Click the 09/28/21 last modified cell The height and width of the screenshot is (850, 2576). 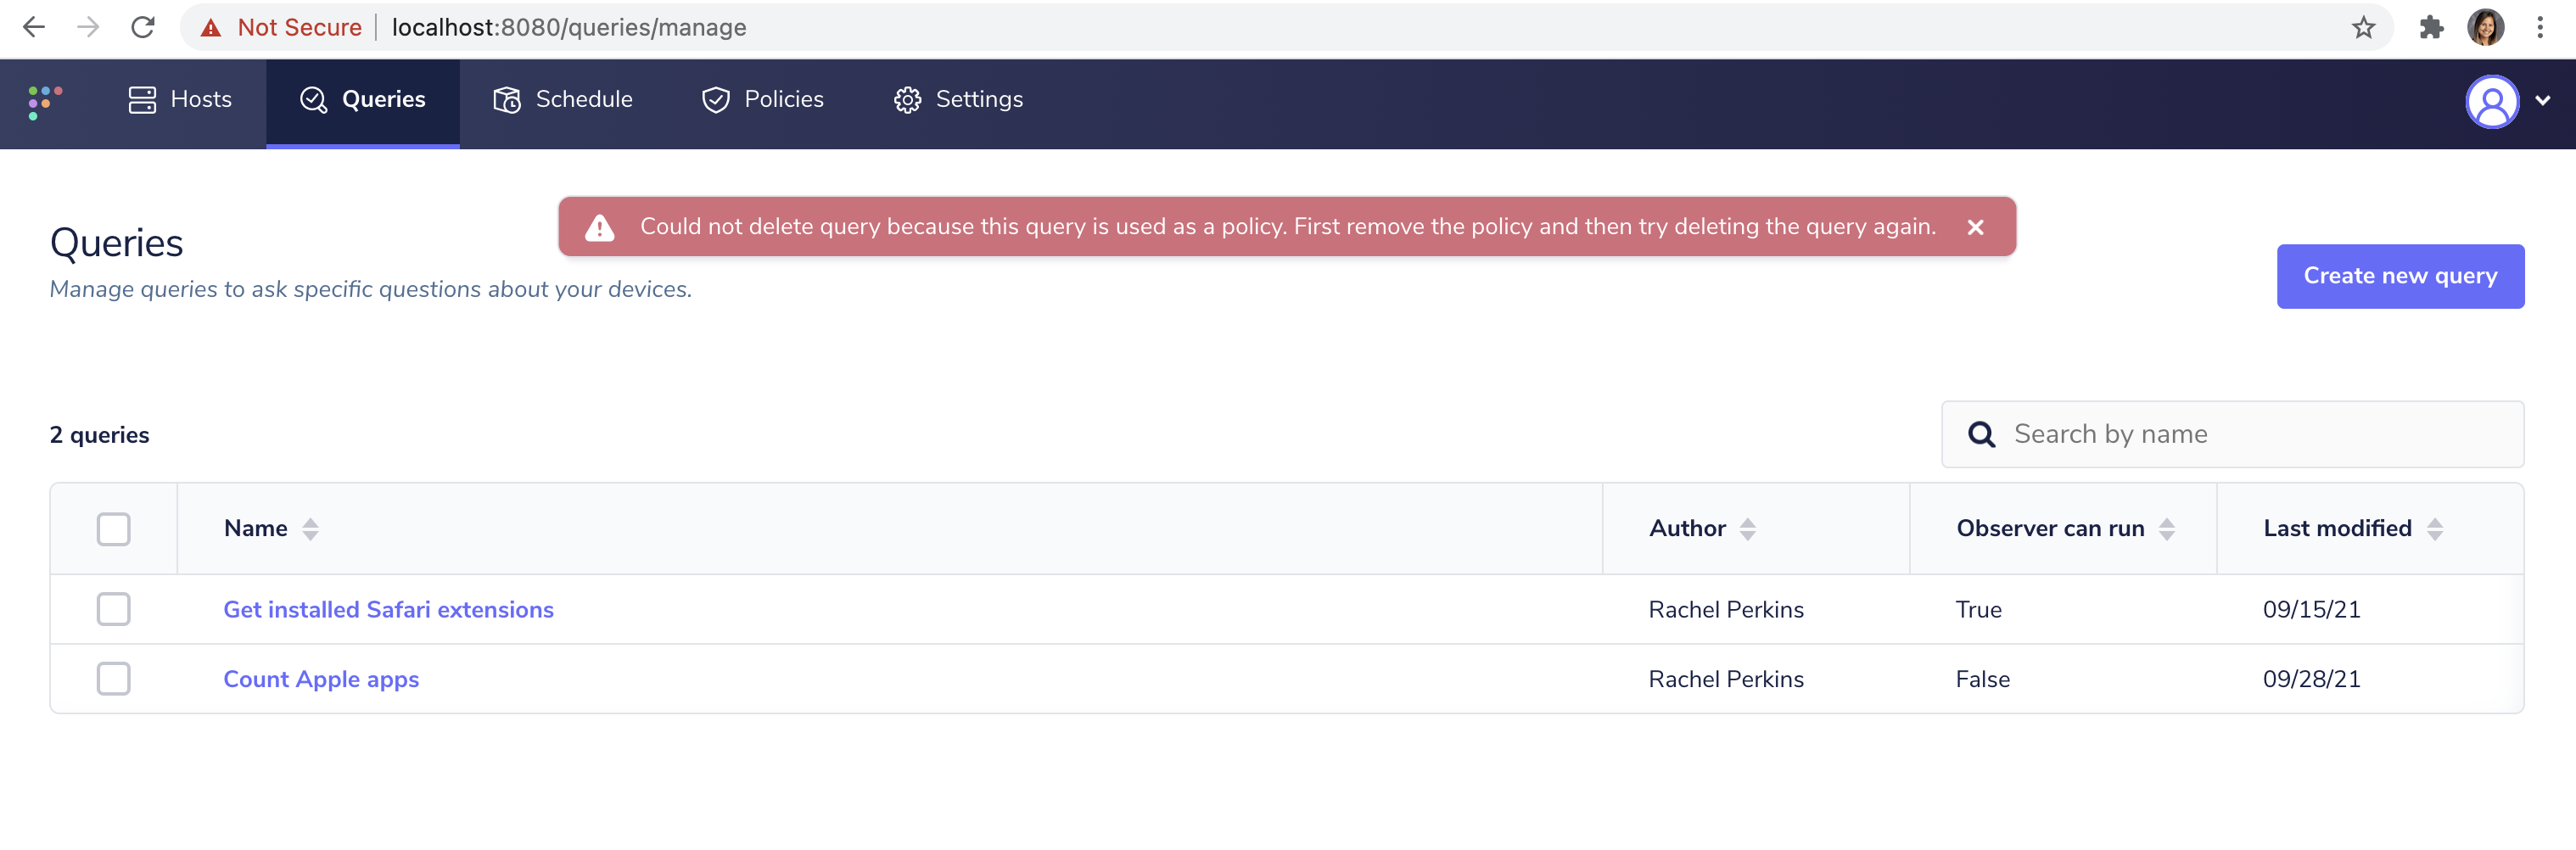[2311, 680]
